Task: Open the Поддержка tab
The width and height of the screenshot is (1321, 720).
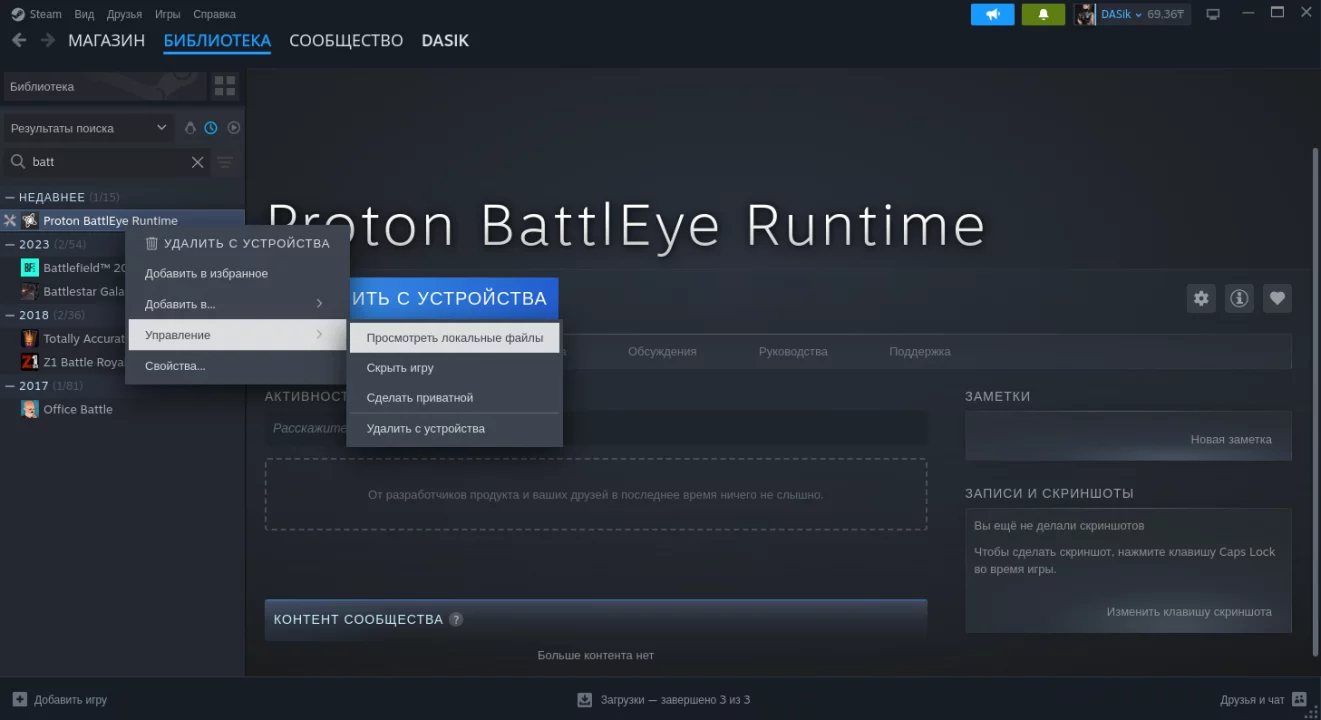Action: tap(920, 352)
